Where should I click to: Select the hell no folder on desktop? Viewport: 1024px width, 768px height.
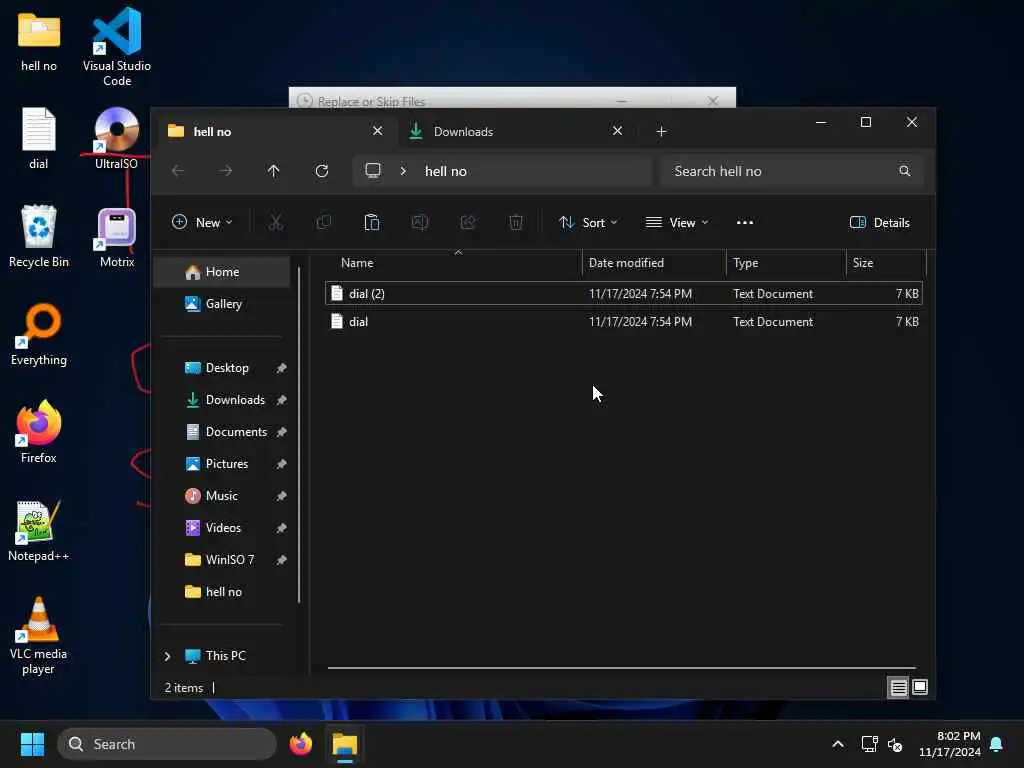(x=39, y=40)
